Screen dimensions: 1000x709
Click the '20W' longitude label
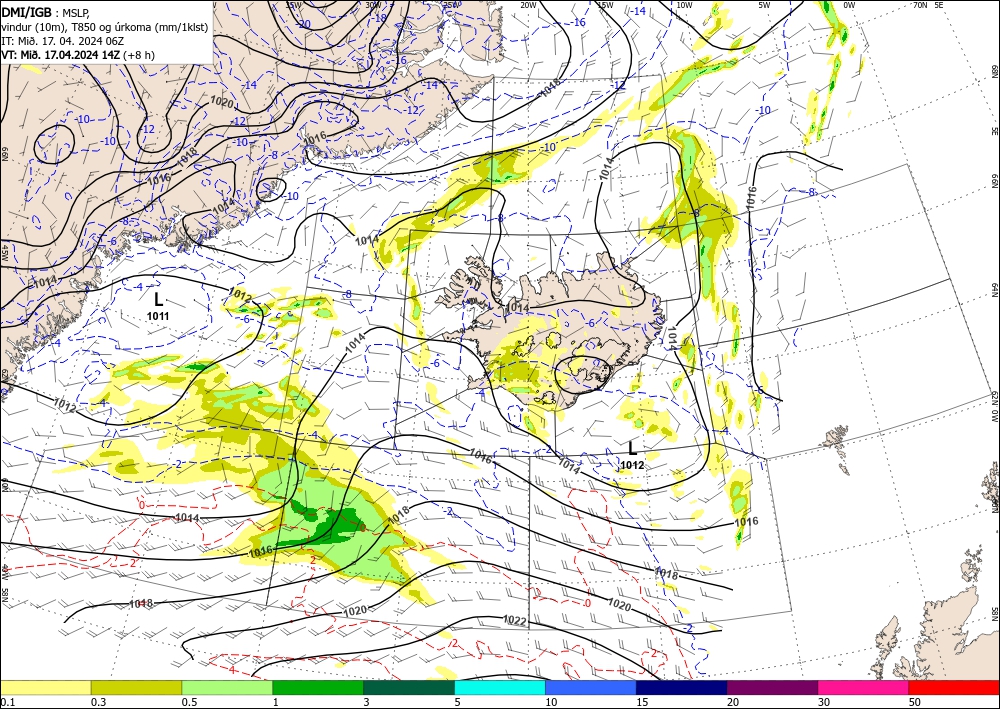(528, 5)
